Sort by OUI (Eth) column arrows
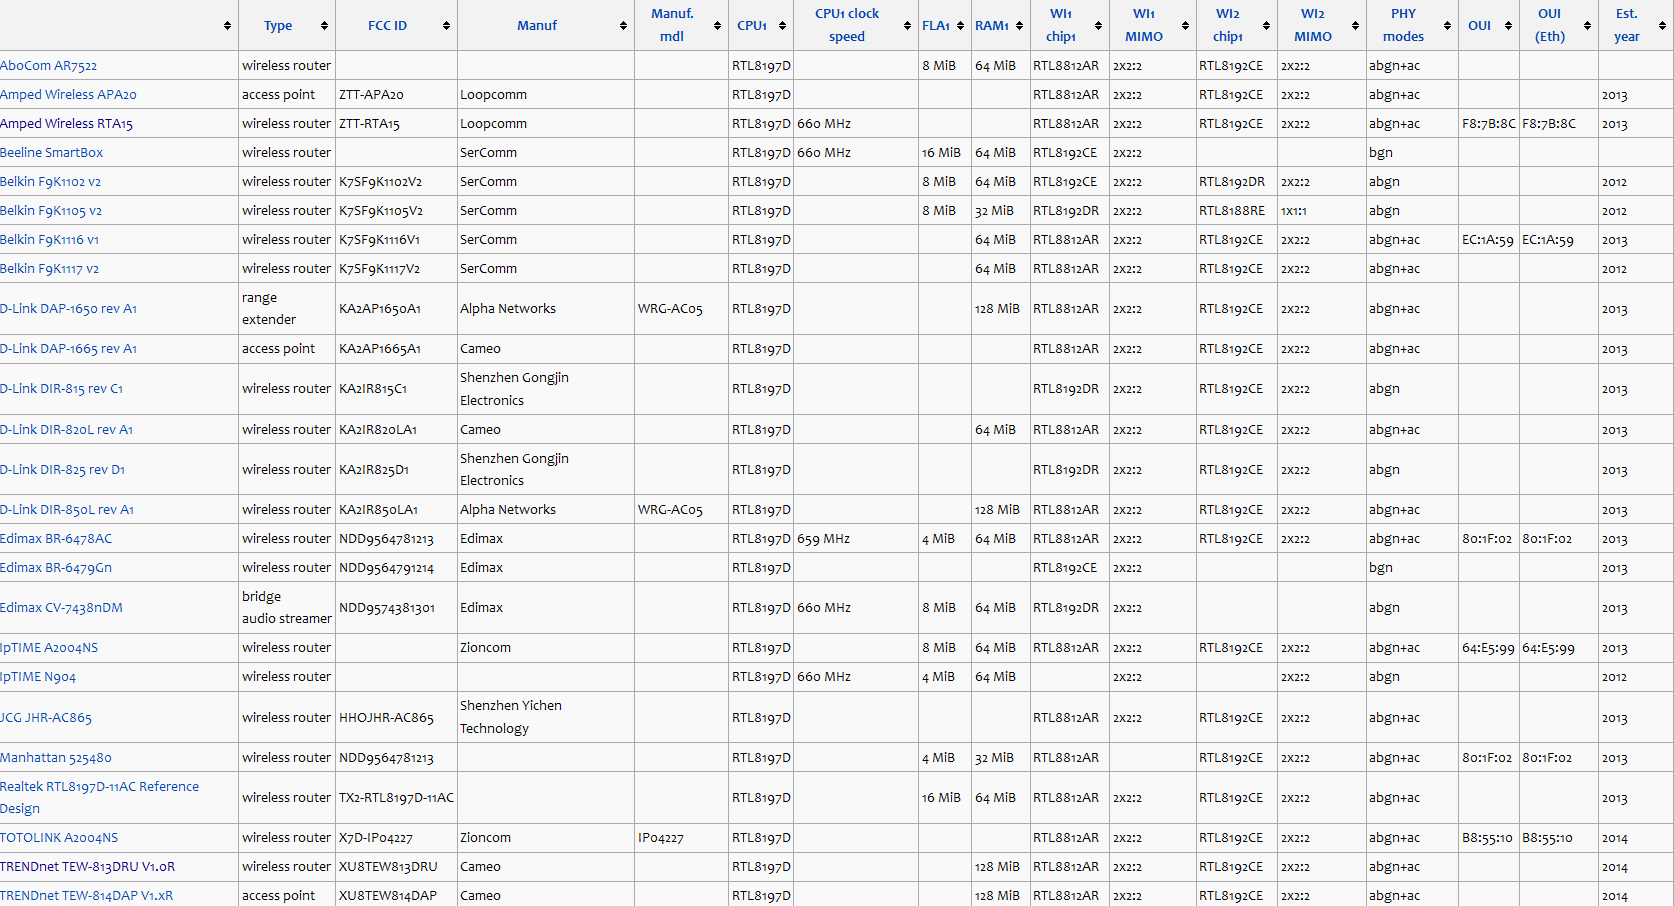 (x=1587, y=26)
